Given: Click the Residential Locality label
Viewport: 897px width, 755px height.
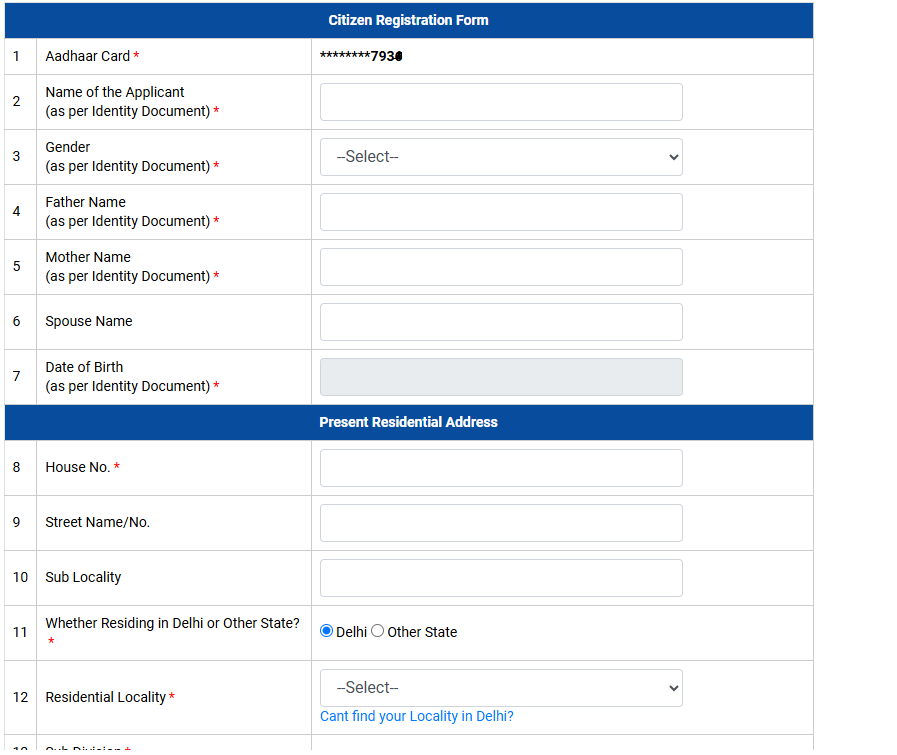Looking at the screenshot, I should point(103,697).
